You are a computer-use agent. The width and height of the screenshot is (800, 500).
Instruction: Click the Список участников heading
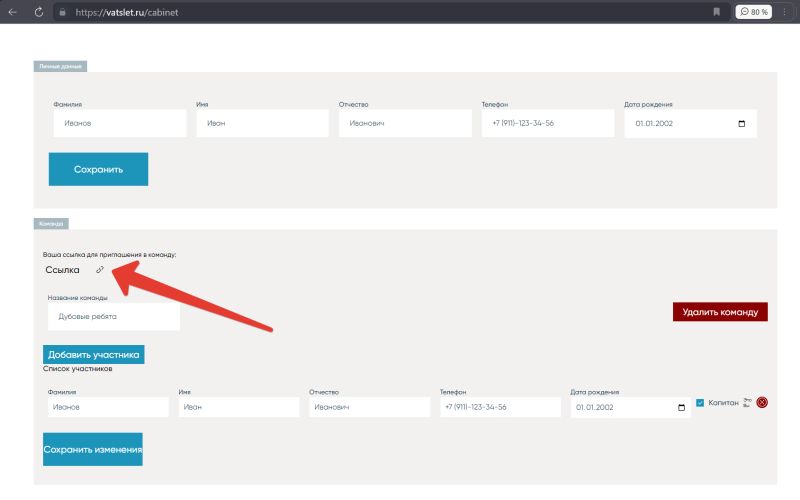pyautogui.click(x=78, y=368)
